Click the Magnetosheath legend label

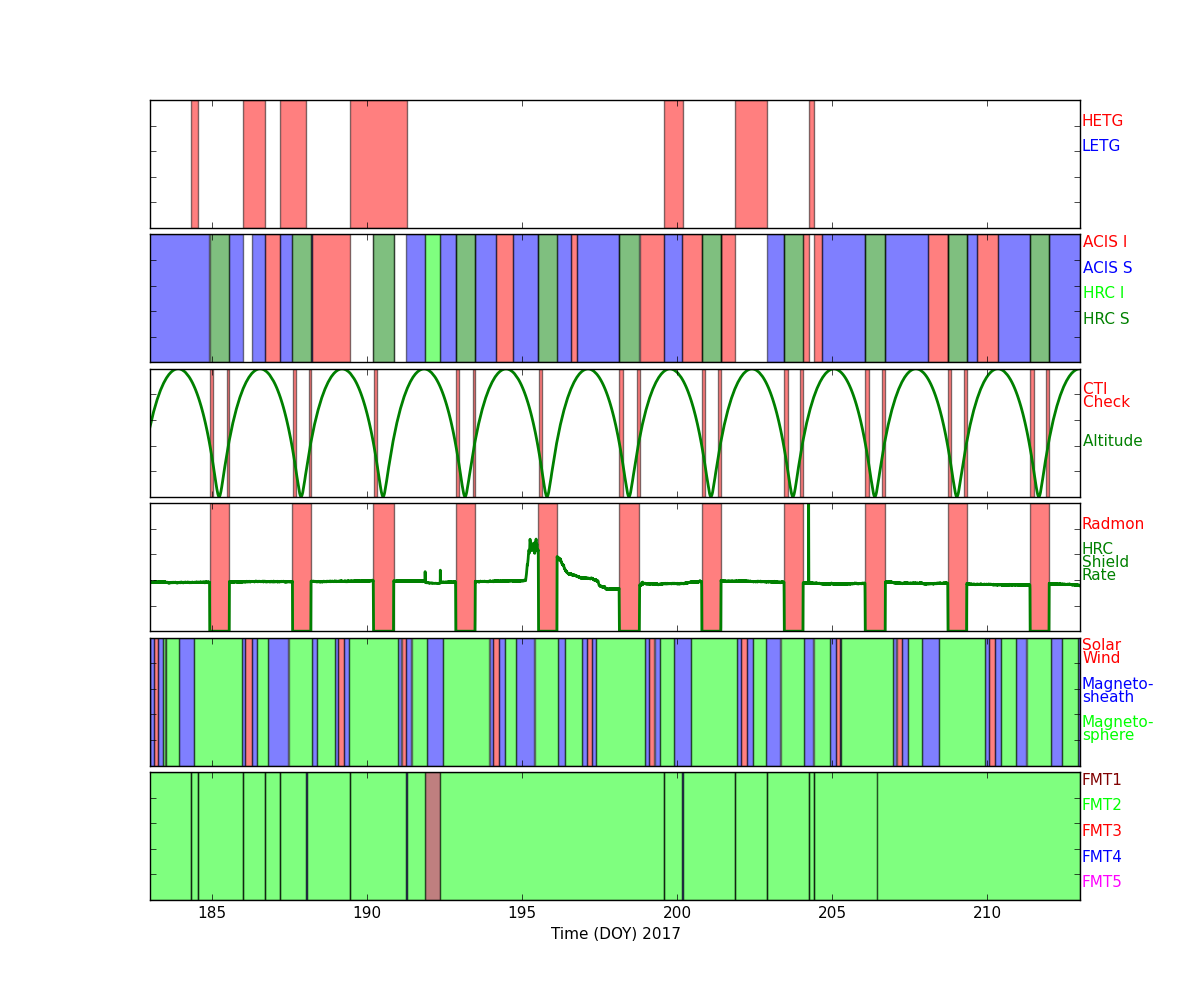pos(1117,691)
